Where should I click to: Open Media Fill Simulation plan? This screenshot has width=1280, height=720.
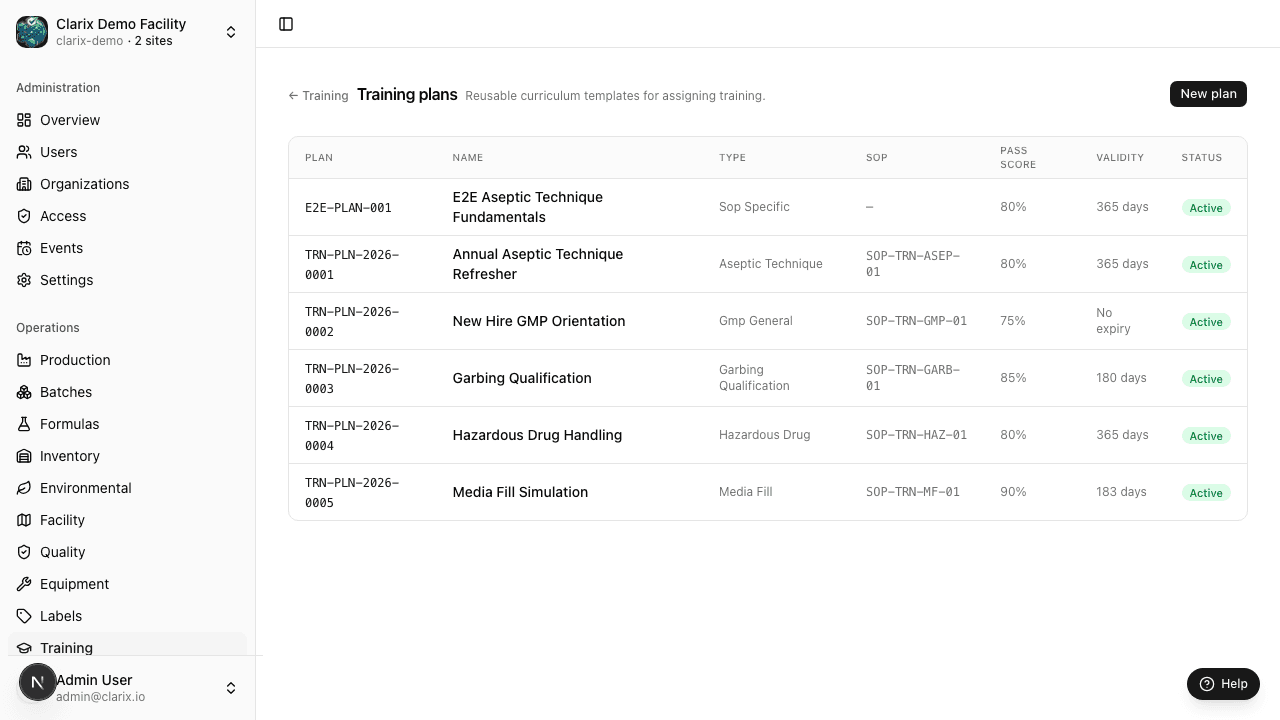coord(520,492)
